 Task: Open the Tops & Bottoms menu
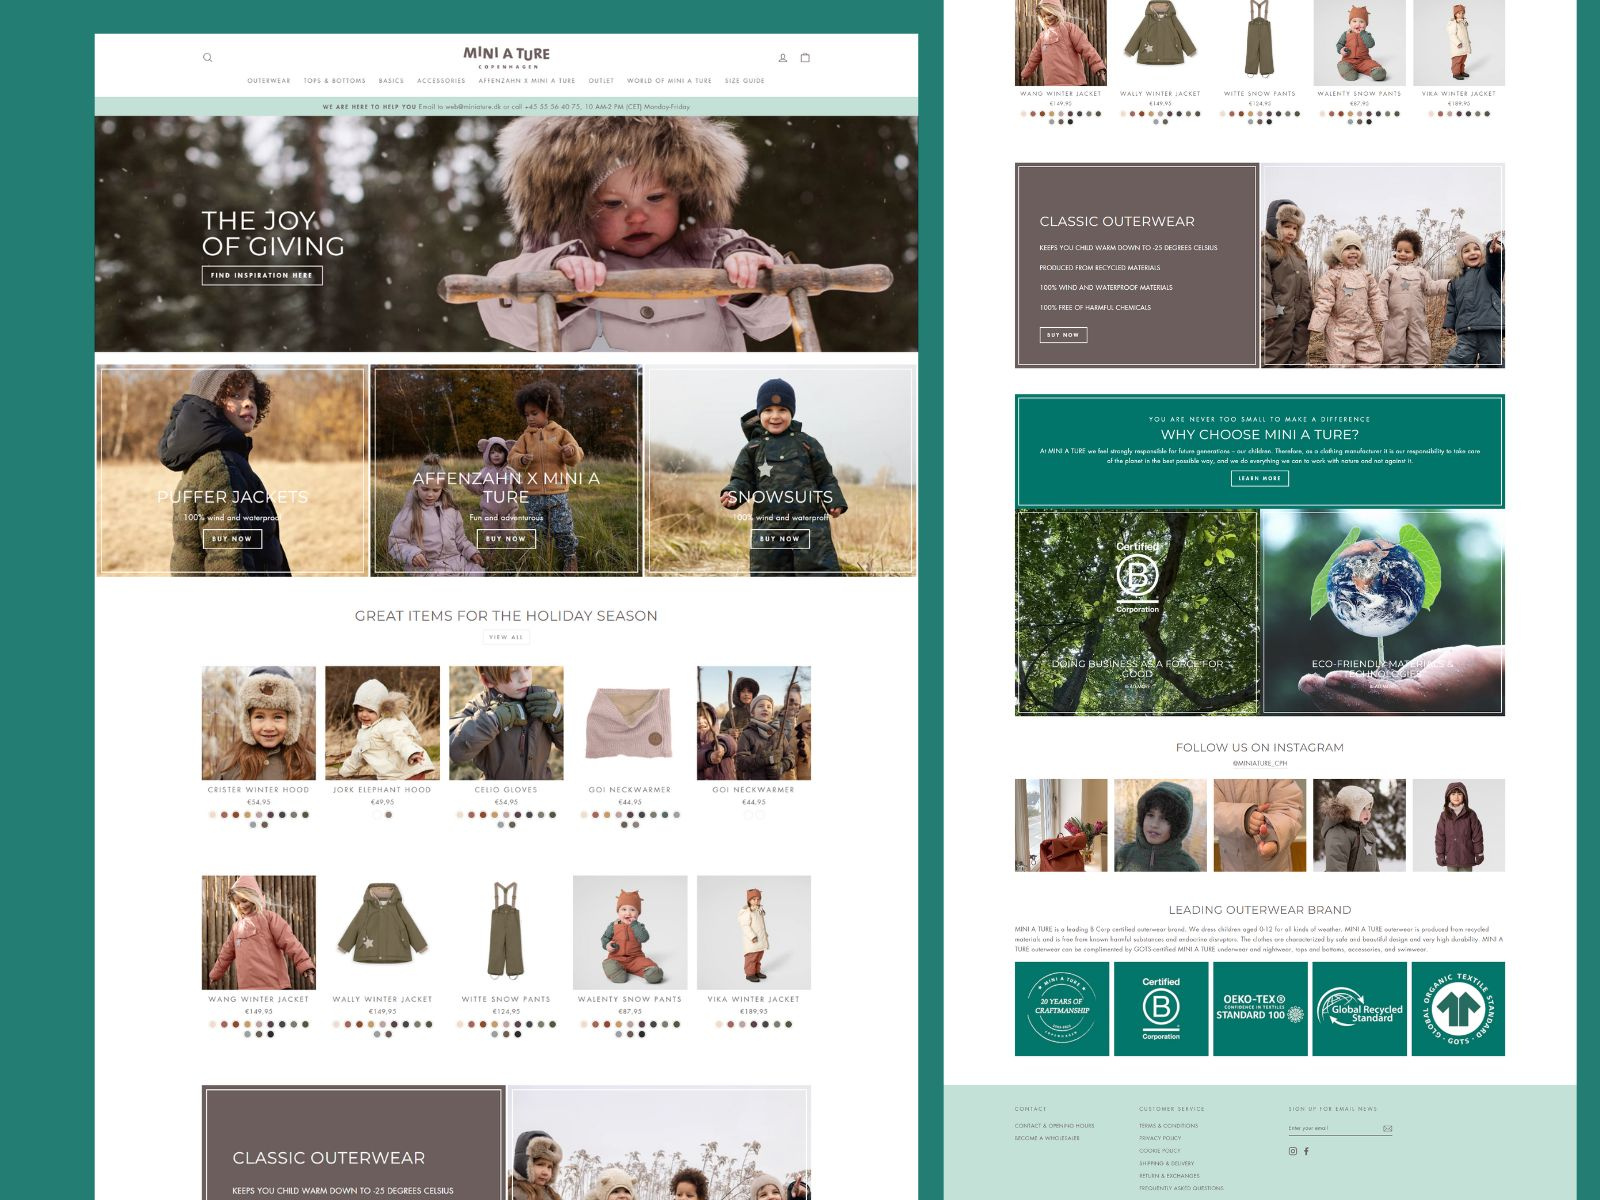[335, 81]
